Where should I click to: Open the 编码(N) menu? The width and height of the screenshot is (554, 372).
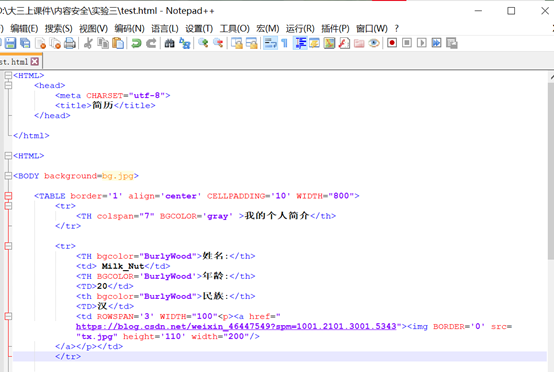pyautogui.click(x=129, y=28)
